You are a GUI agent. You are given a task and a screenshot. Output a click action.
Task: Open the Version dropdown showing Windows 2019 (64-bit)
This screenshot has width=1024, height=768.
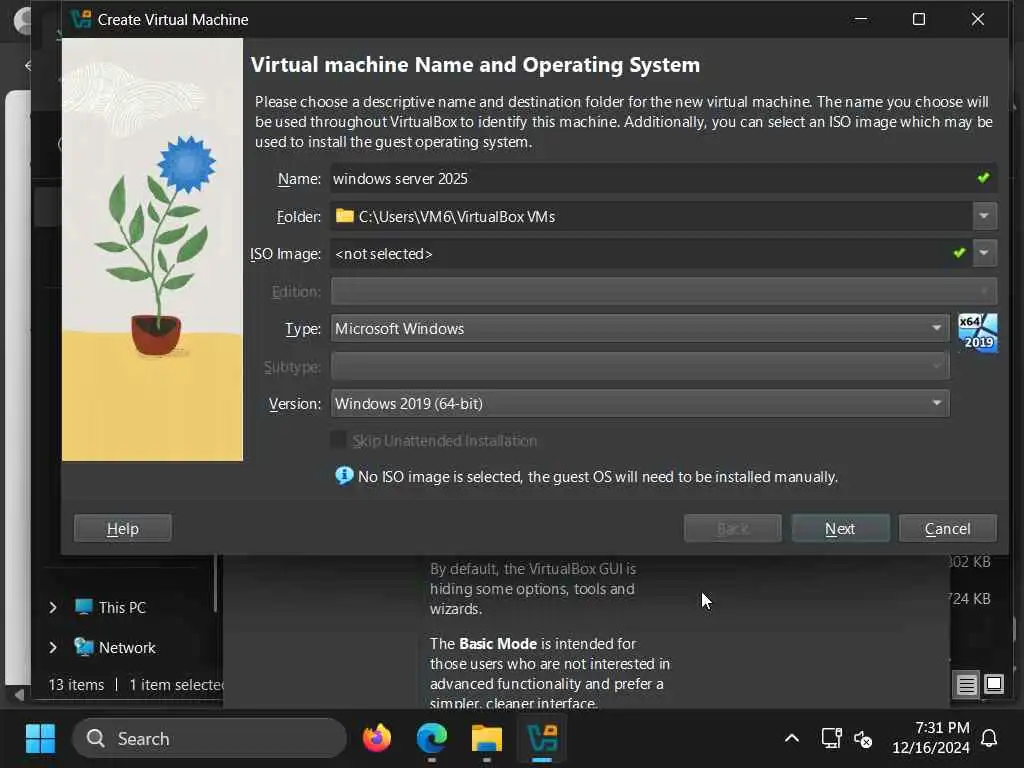[x=640, y=404]
